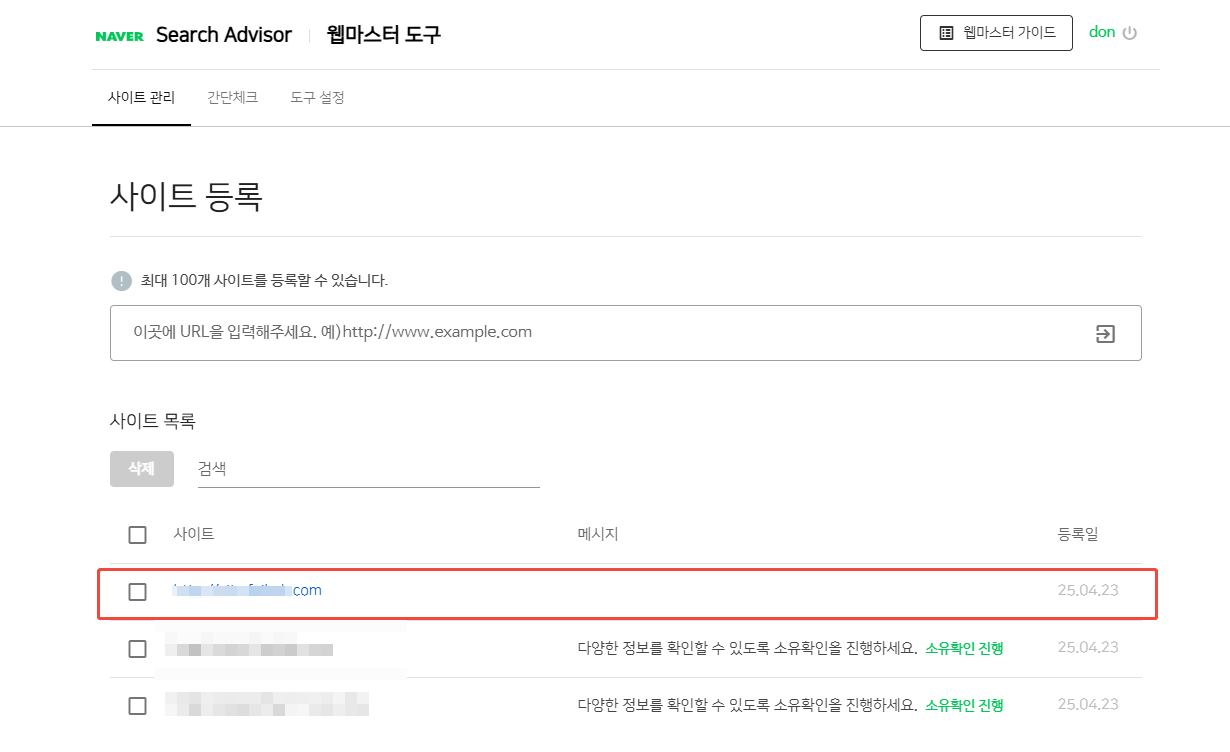Viewport: 1230px width, 752px height.
Task: Switch to the 간단체크 tab
Action: click(x=232, y=98)
